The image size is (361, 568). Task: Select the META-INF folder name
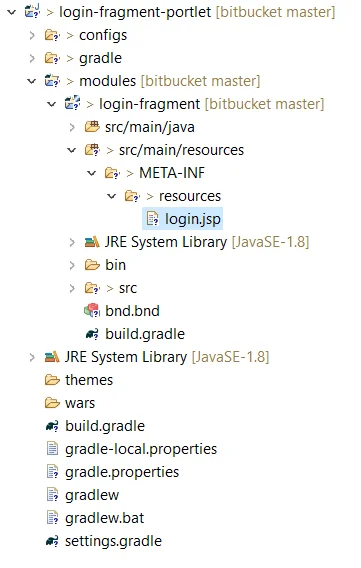172,173
